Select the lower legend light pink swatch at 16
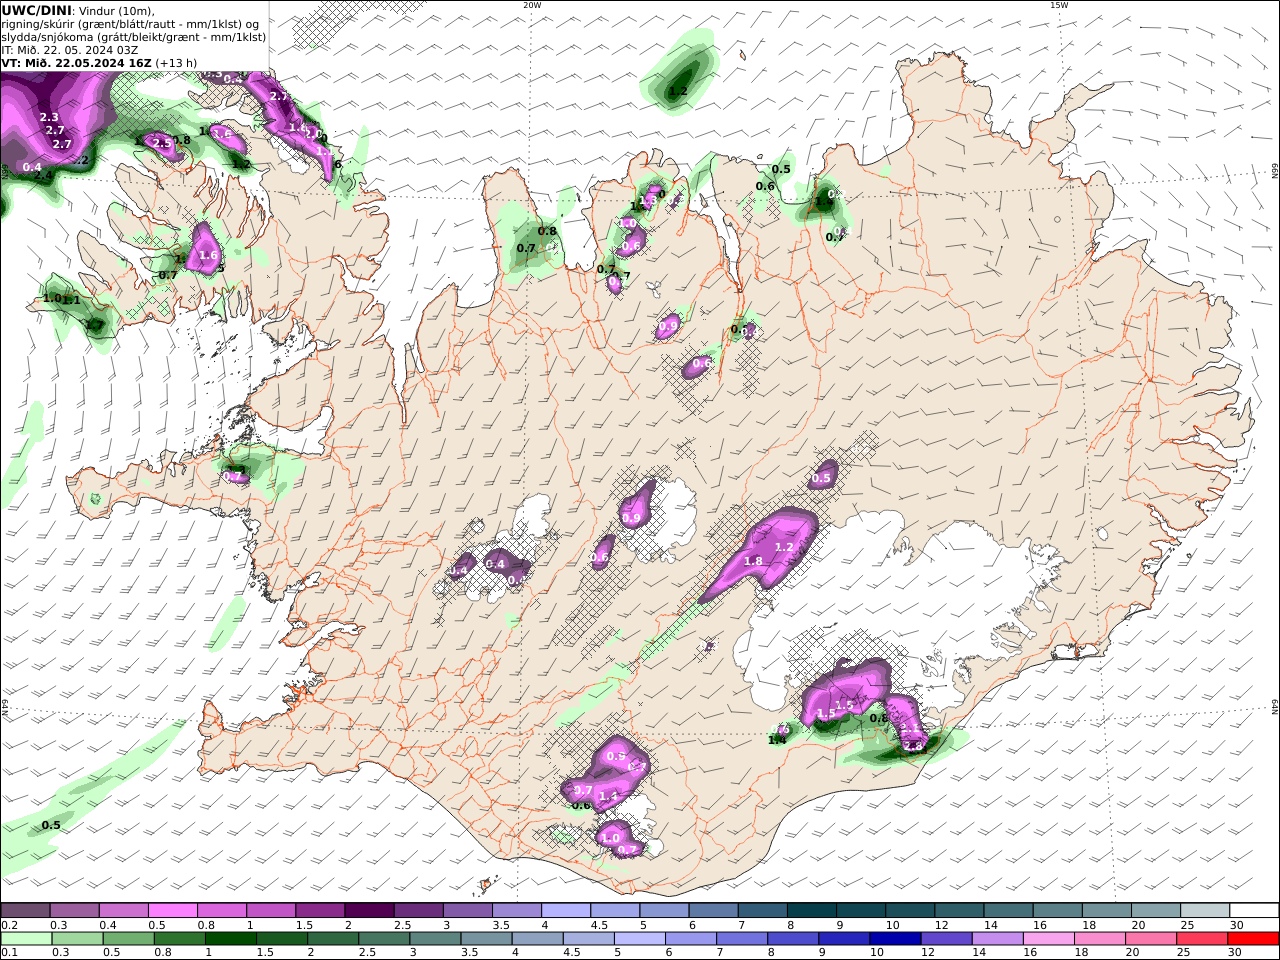The image size is (1280, 960). tap(1047, 939)
